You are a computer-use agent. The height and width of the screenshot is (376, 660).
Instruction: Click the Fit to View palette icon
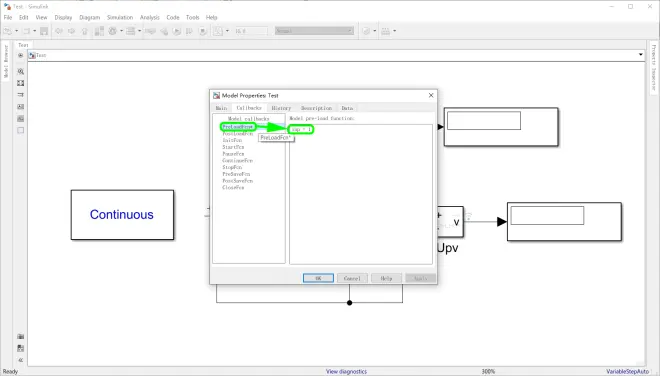(20, 83)
